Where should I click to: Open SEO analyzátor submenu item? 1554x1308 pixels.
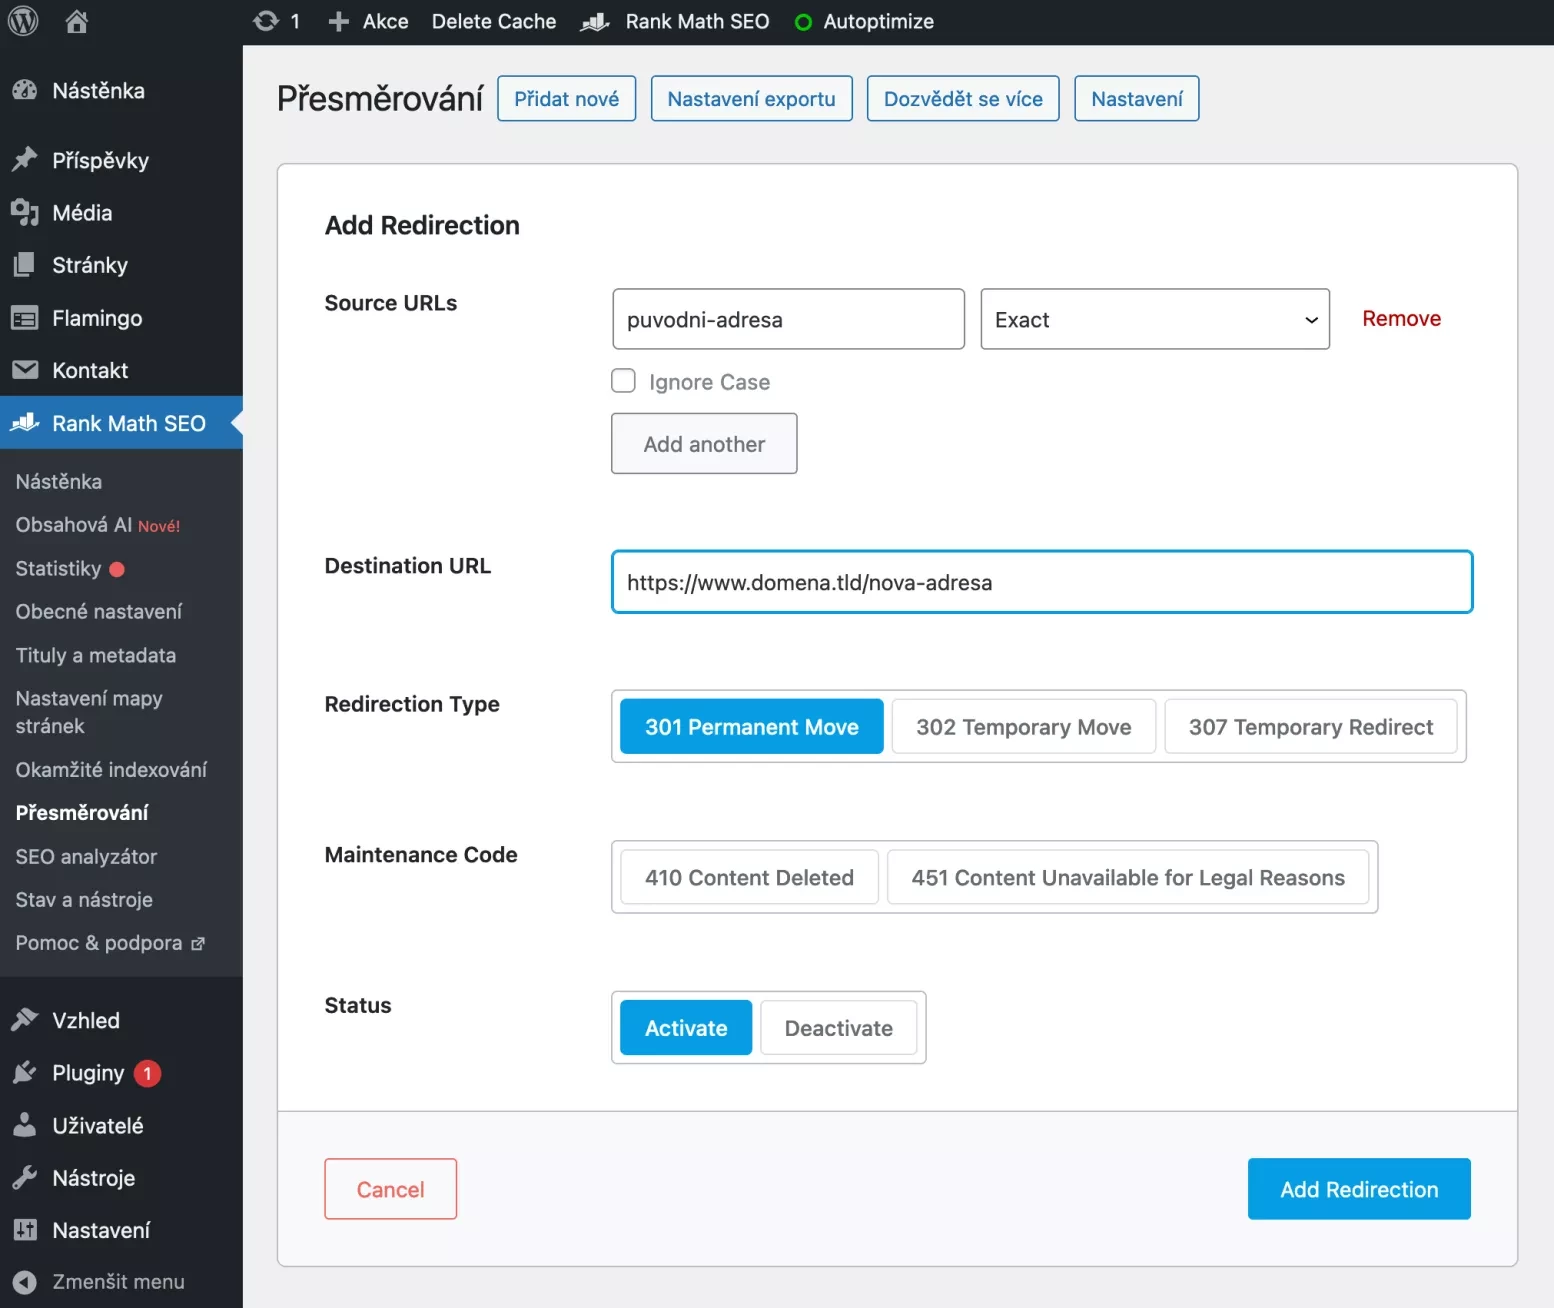coord(86,857)
